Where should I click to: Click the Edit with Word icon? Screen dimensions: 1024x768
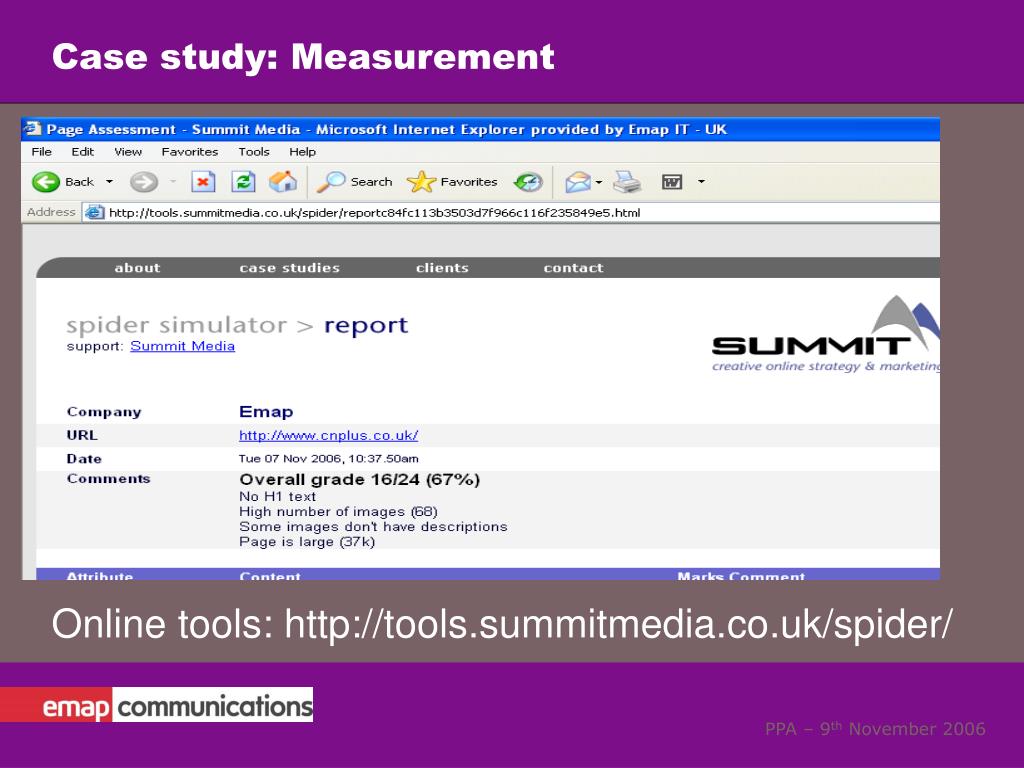tap(672, 182)
